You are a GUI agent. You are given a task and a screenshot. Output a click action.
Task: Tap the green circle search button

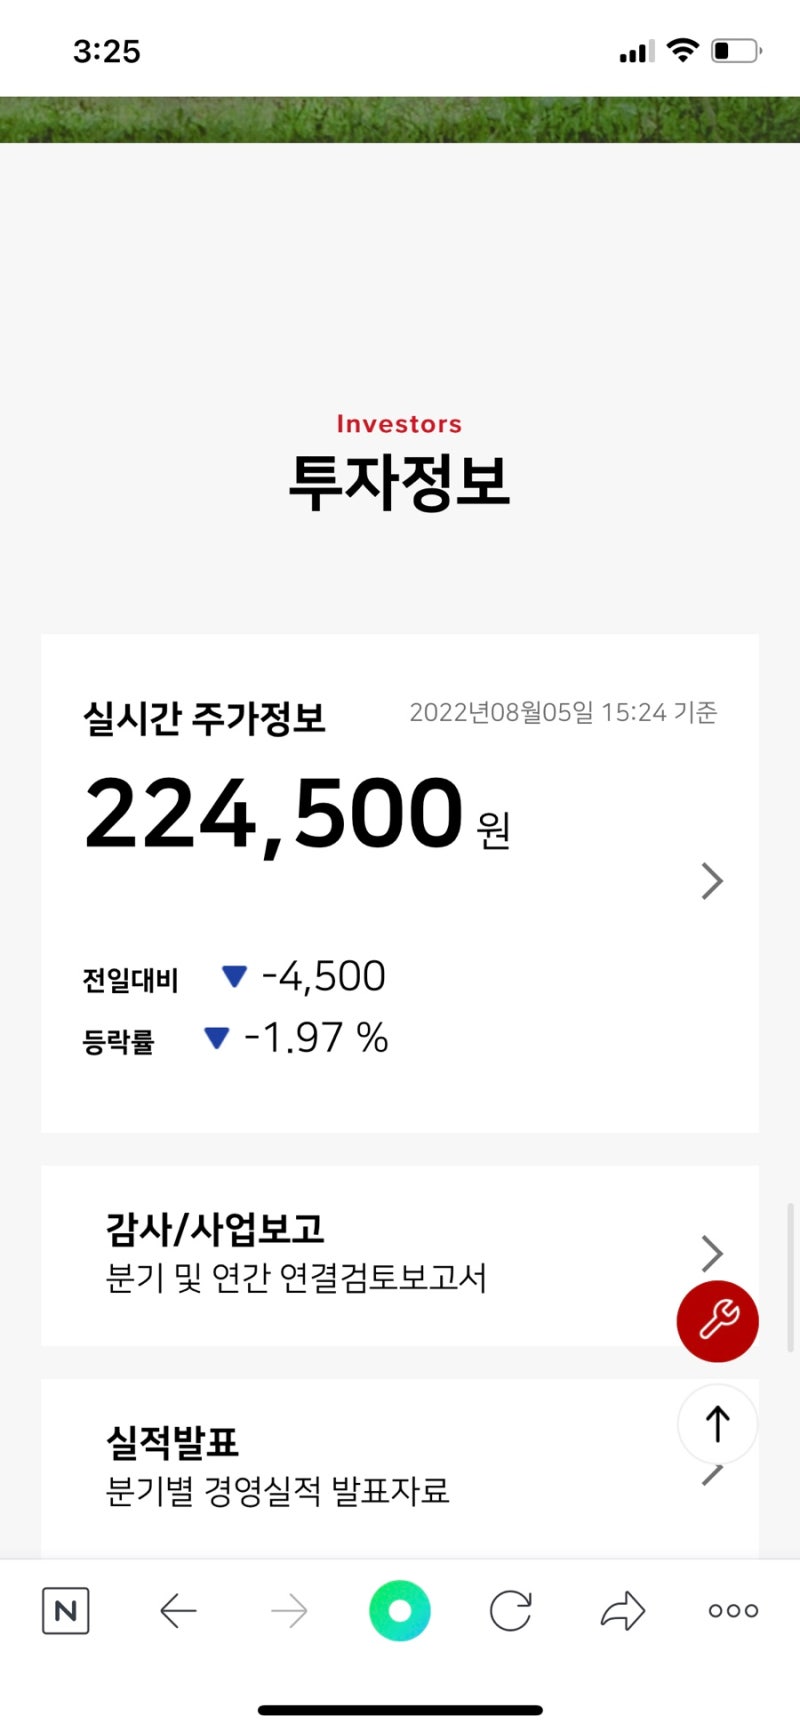[x=400, y=1611]
